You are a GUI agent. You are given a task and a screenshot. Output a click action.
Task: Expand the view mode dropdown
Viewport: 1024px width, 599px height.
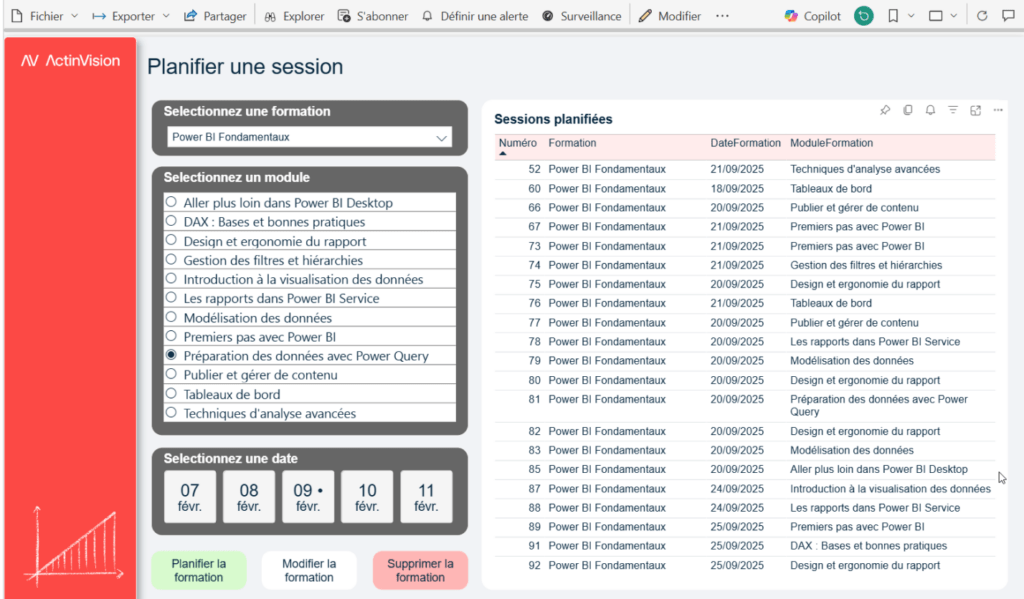click(953, 16)
